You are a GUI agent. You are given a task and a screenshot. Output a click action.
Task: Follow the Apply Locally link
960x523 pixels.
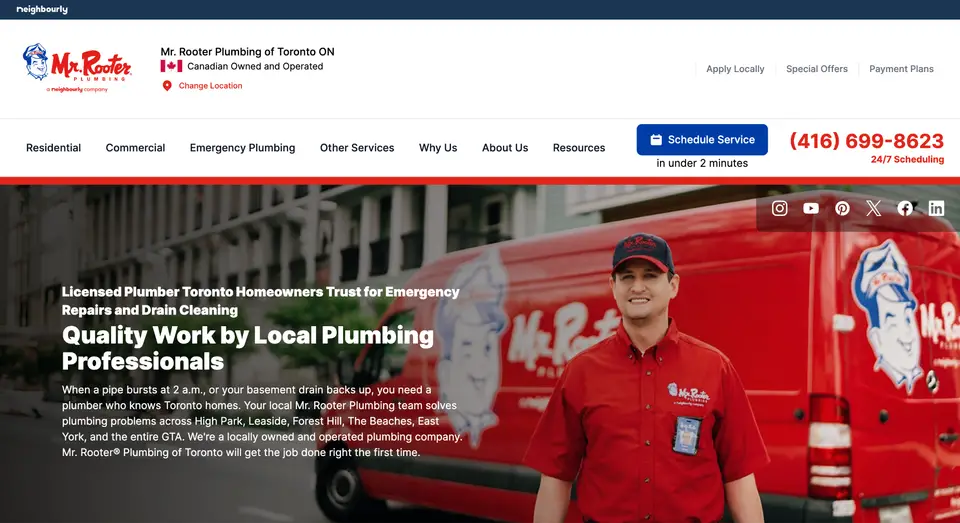[x=735, y=69]
